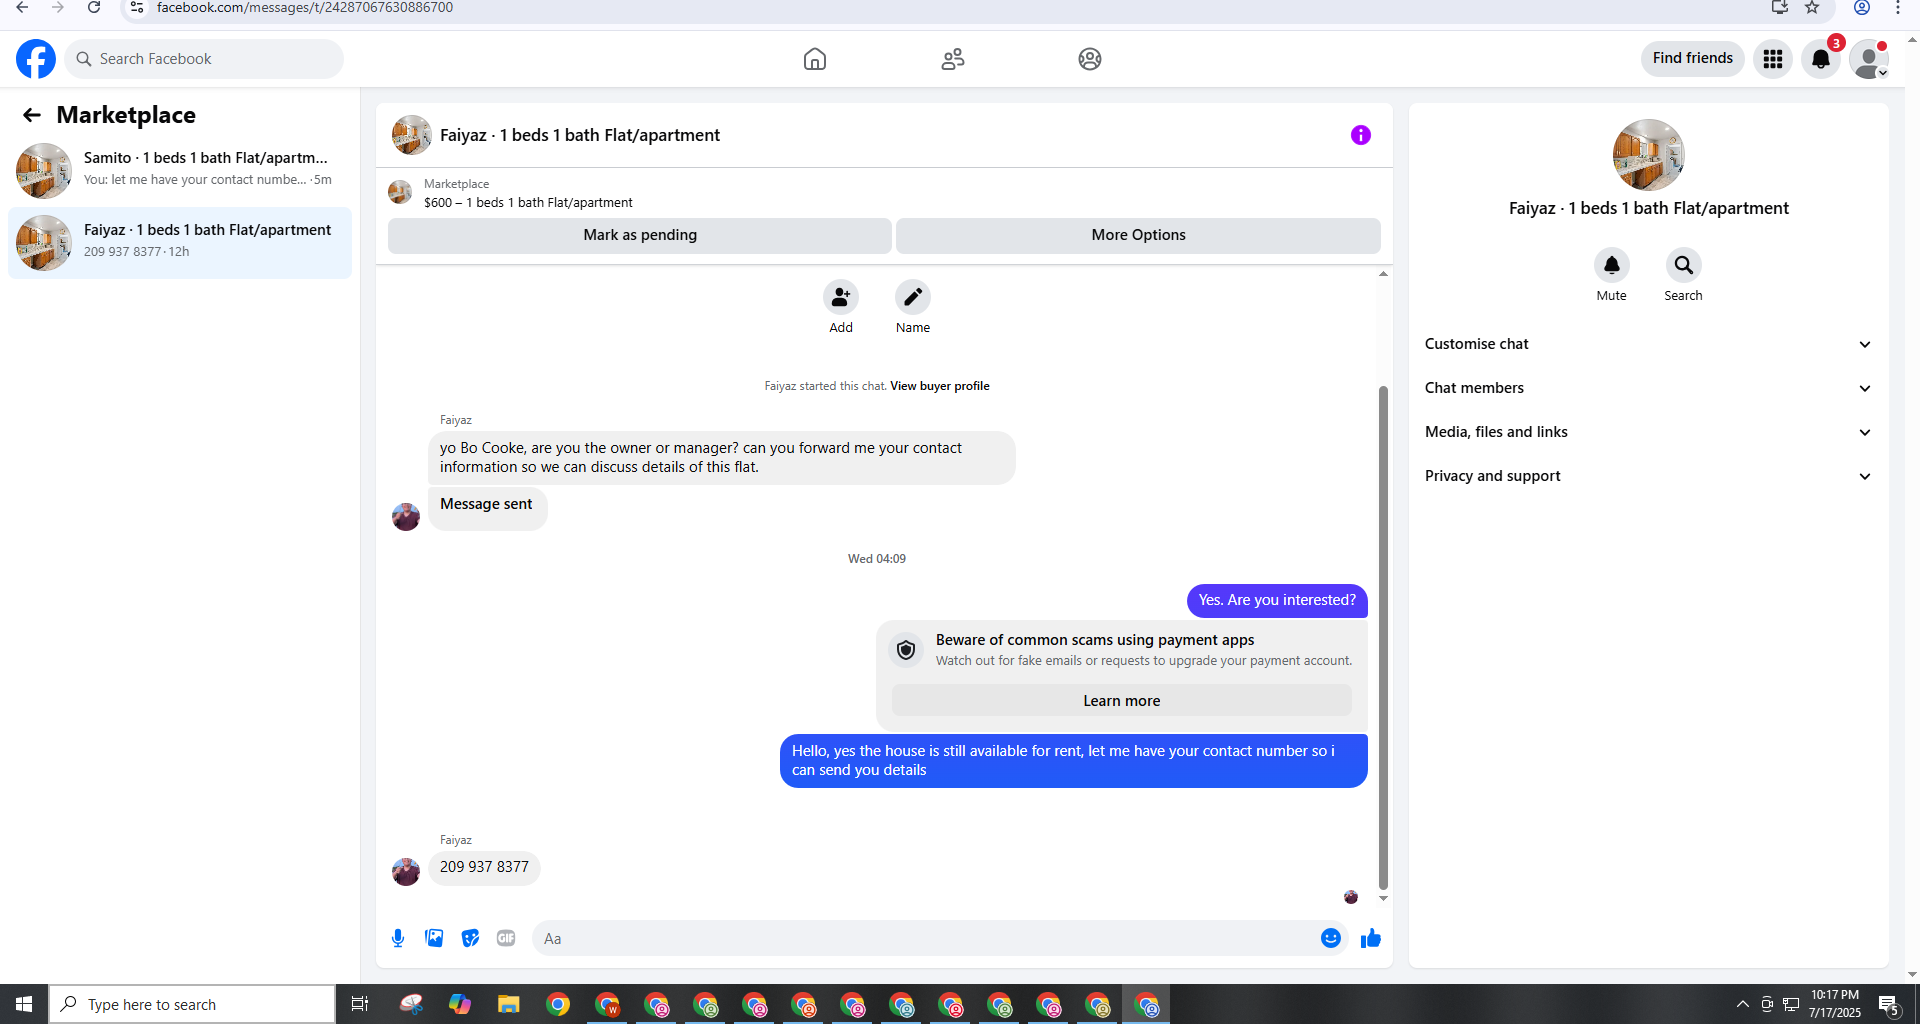Click the browser forward arrow
This screenshot has width=1920, height=1024.
point(58,8)
